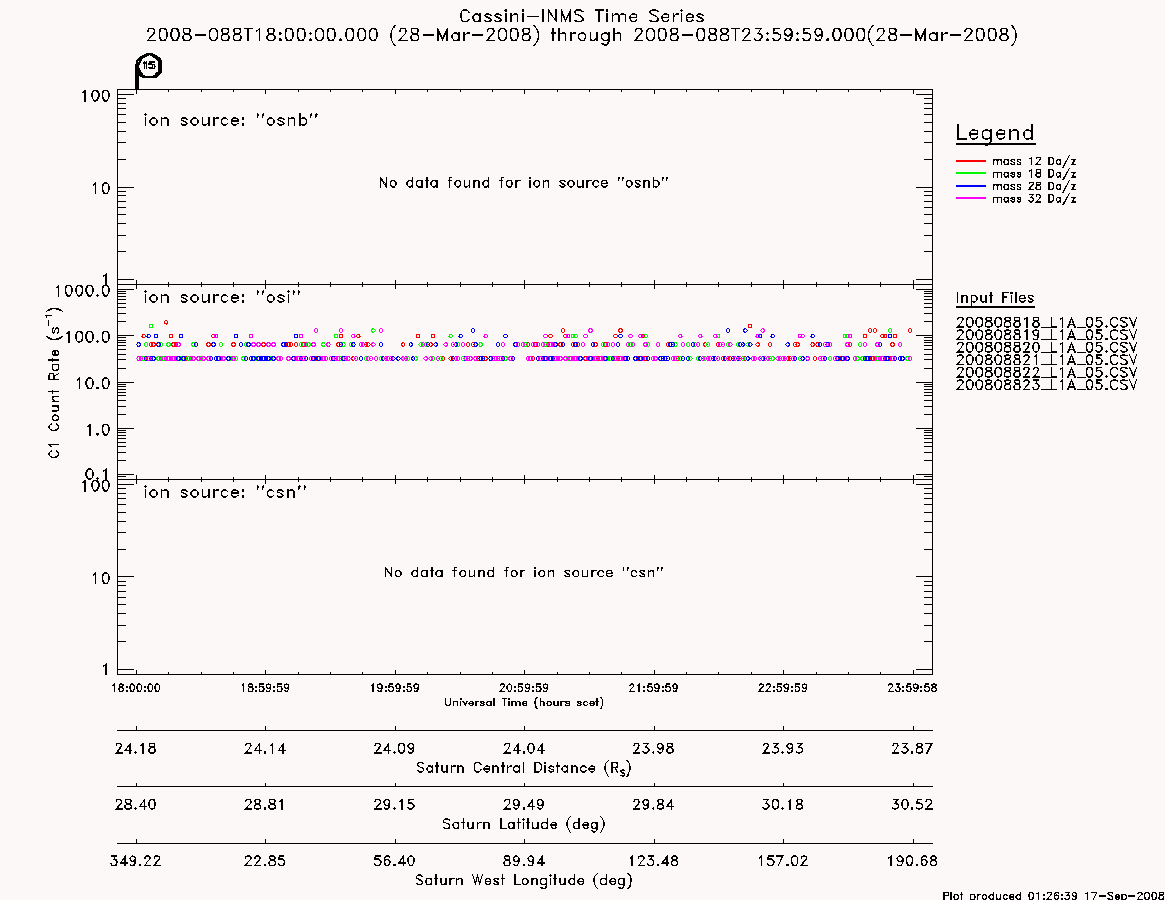Click the 349.22 longitude value
Screen dimensions: 1165x900
point(136,861)
